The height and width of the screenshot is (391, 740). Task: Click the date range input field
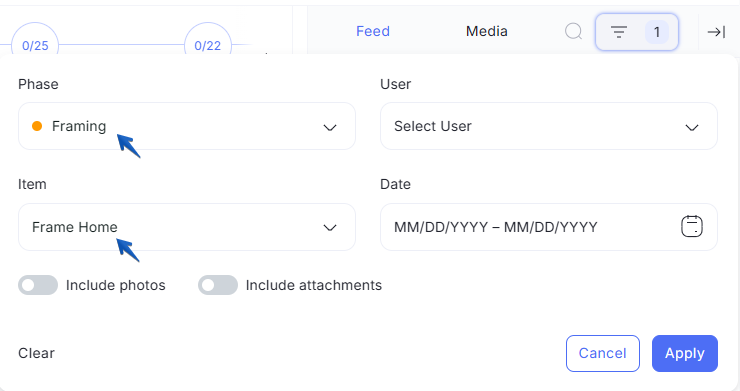pyautogui.click(x=549, y=227)
